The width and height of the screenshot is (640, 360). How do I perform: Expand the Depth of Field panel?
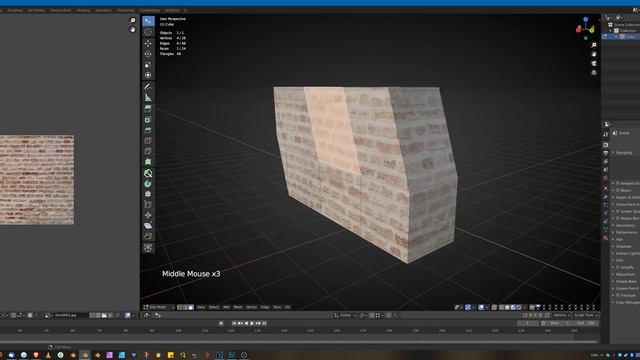click(626, 197)
